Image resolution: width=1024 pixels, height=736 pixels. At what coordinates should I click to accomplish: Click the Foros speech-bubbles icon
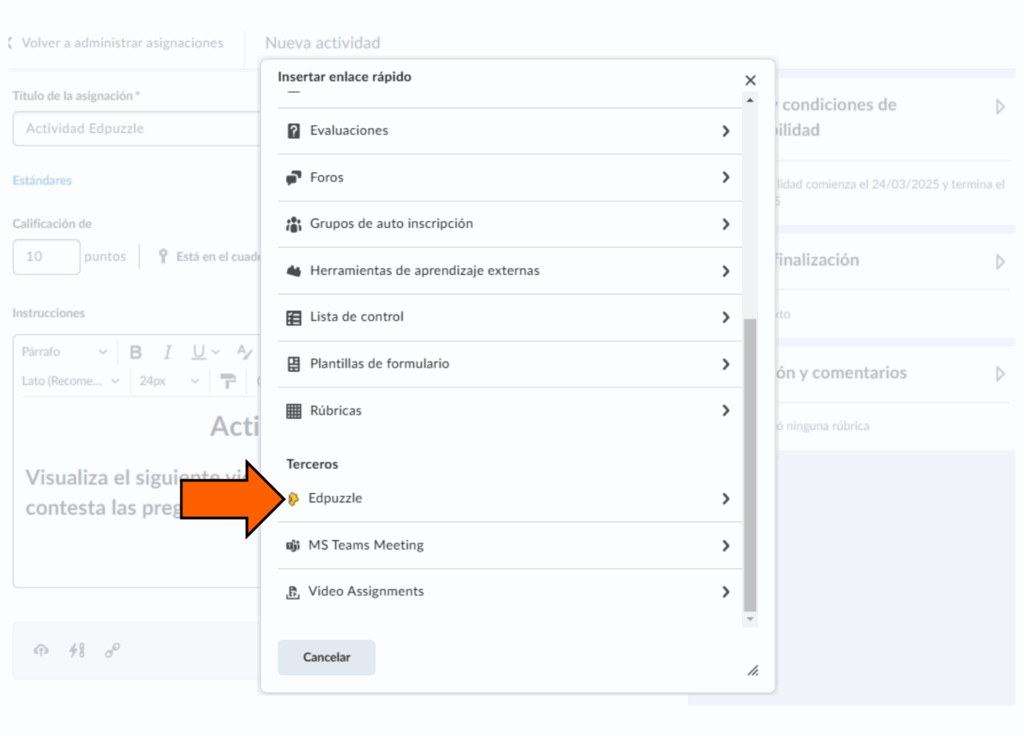[x=294, y=178]
